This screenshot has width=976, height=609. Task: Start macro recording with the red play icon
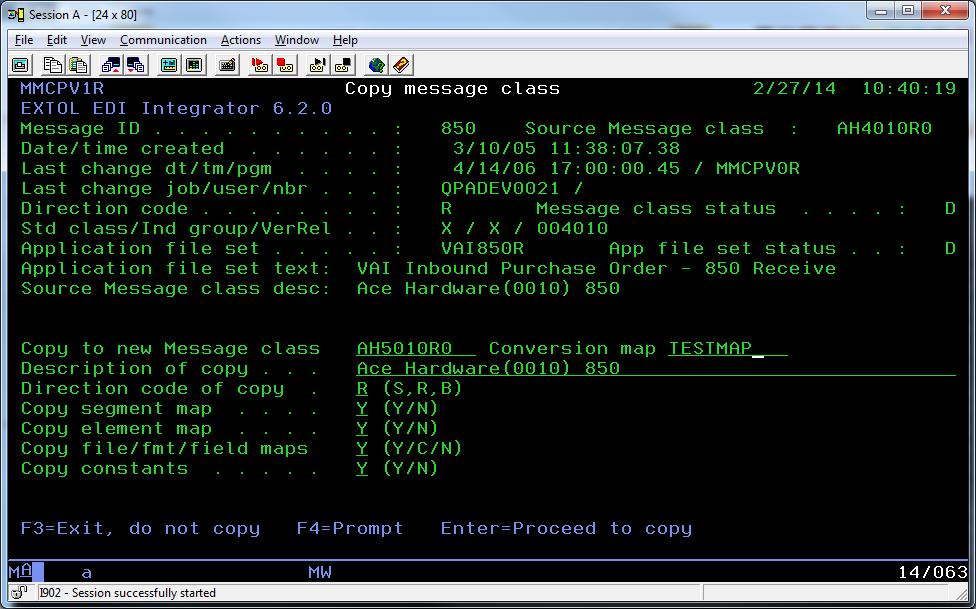pos(260,65)
